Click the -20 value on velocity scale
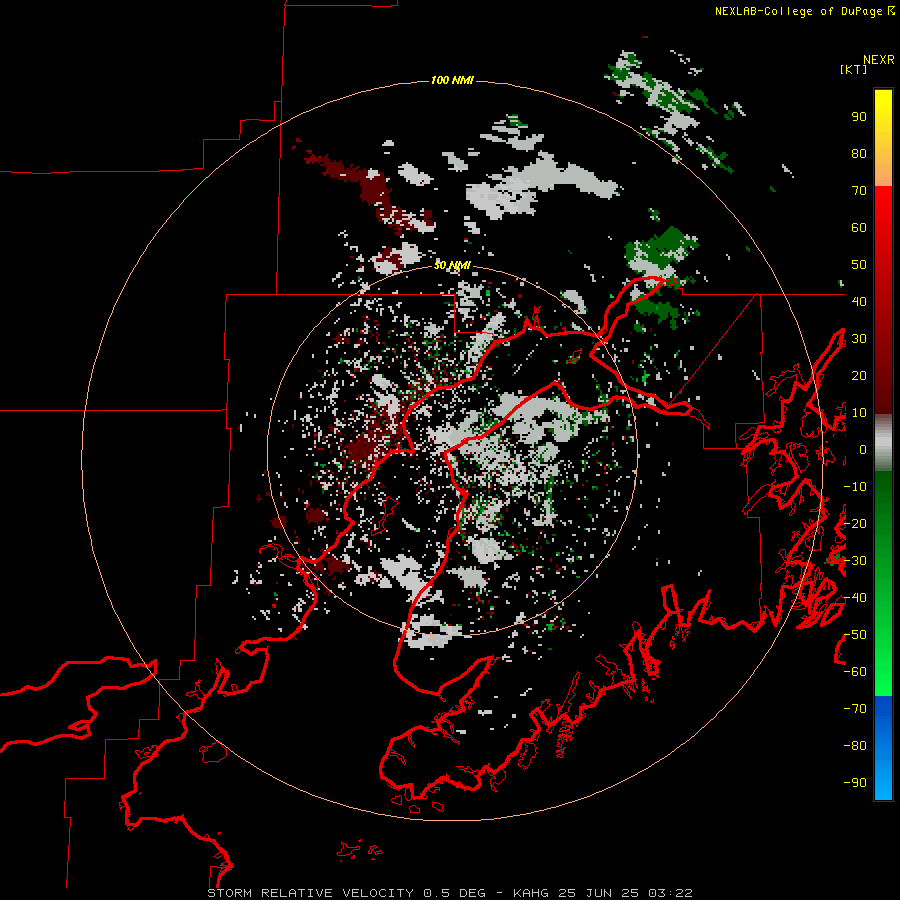900x900 pixels. point(855,523)
